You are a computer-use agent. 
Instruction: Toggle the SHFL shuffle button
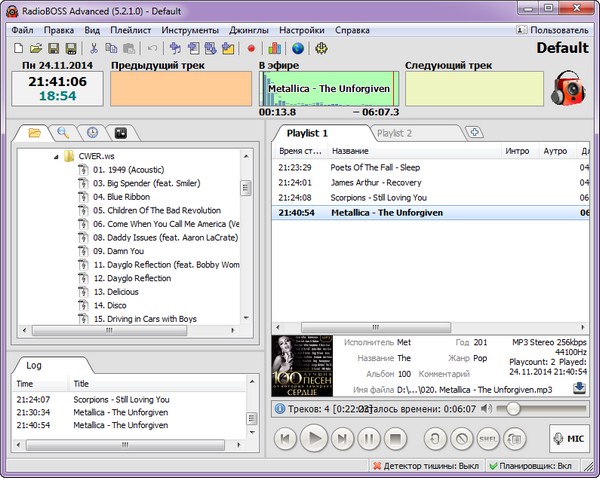[x=489, y=438]
